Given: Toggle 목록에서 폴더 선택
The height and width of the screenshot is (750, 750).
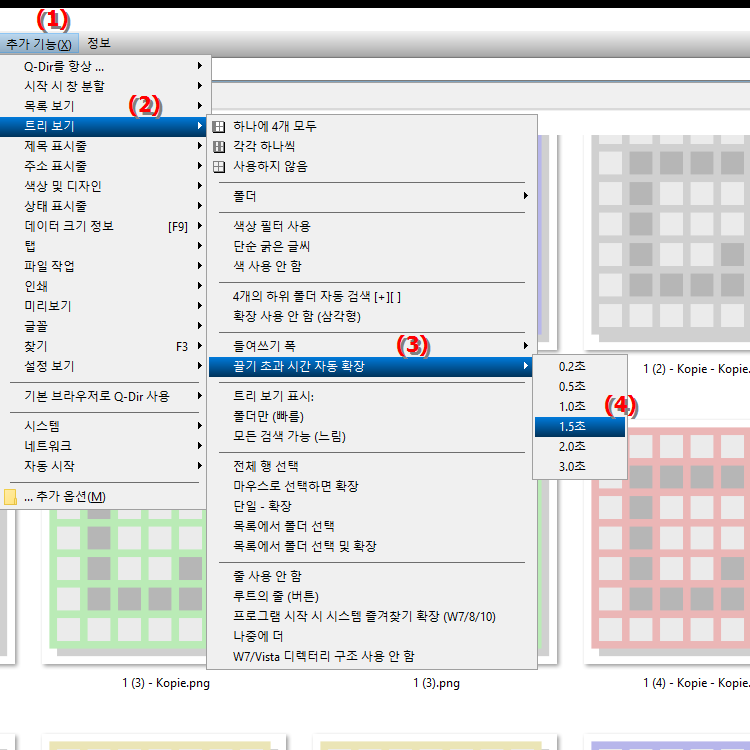Looking at the screenshot, I should (371, 526).
